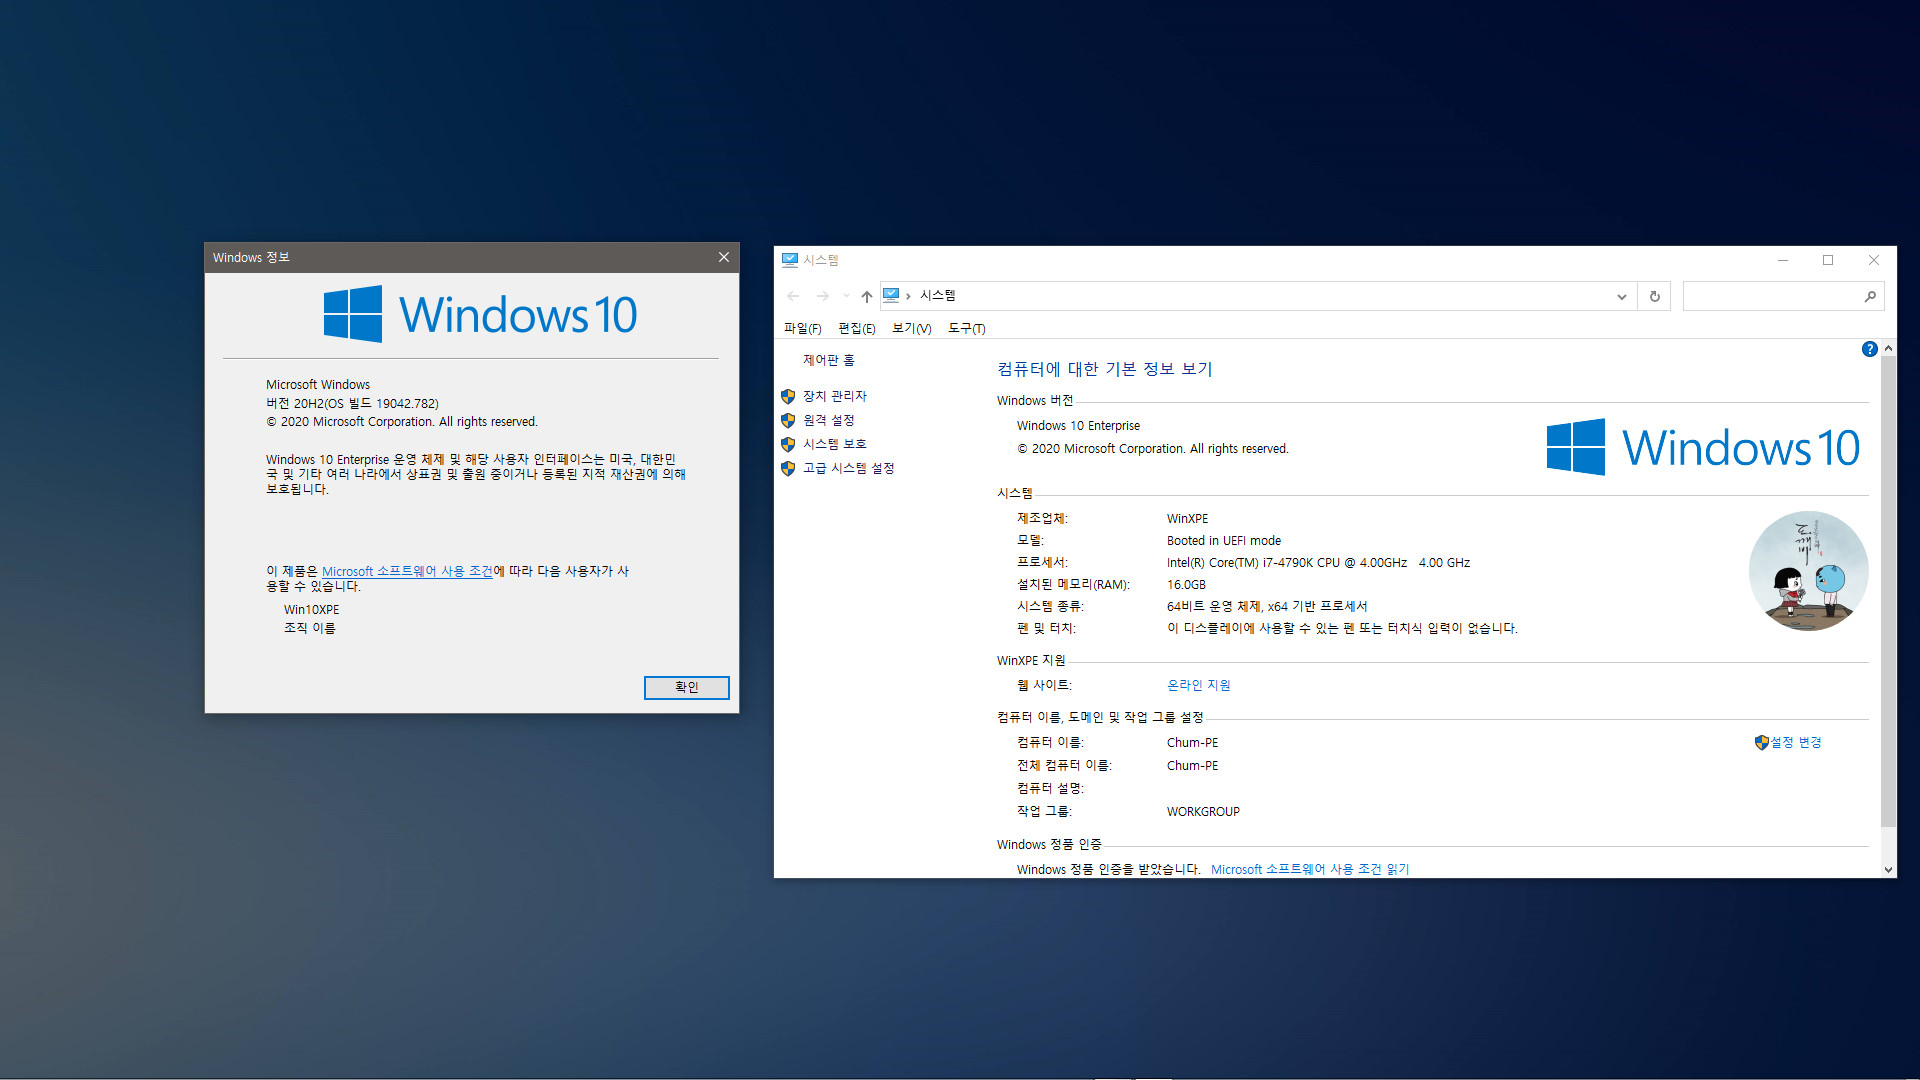Screen dimensions: 1920x1080
Task: Click Windows 10 logo in System window
Action: click(x=1702, y=447)
